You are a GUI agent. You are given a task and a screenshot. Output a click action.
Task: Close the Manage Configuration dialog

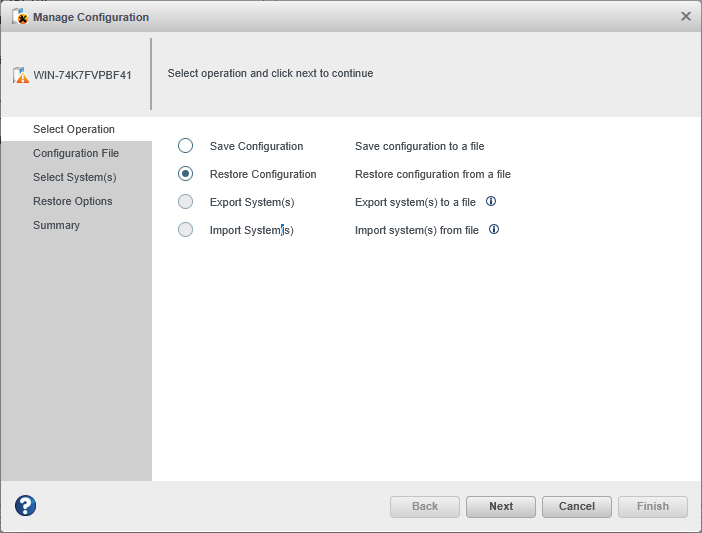pos(685,16)
